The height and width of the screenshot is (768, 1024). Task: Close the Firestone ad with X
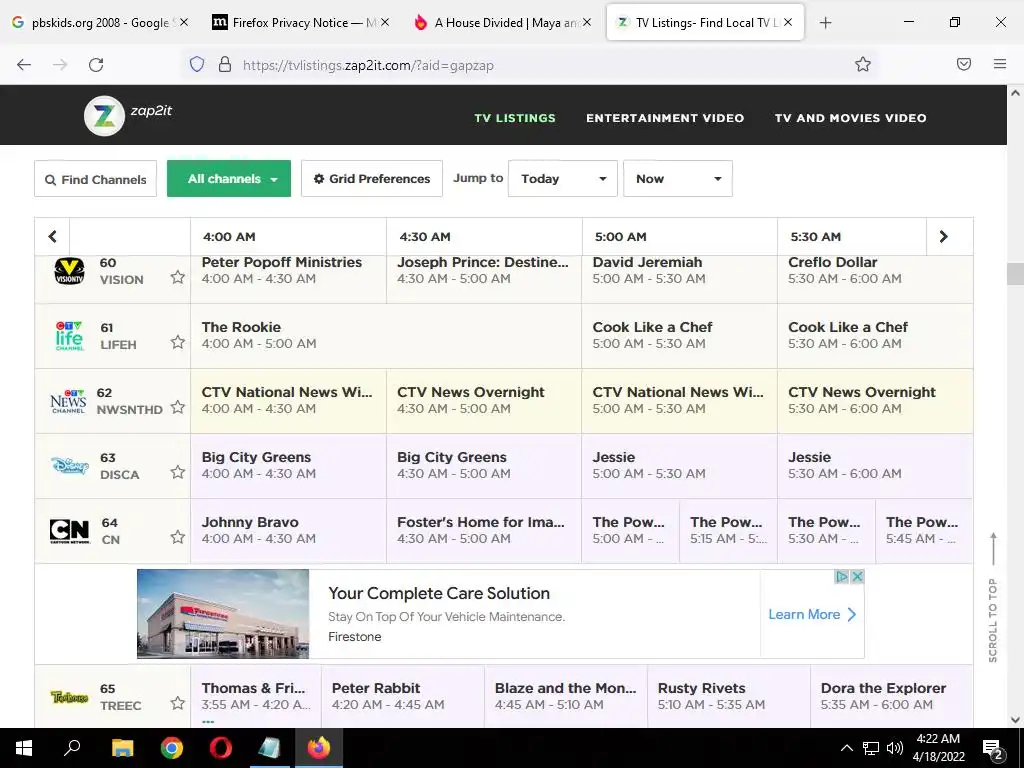coord(857,577)
